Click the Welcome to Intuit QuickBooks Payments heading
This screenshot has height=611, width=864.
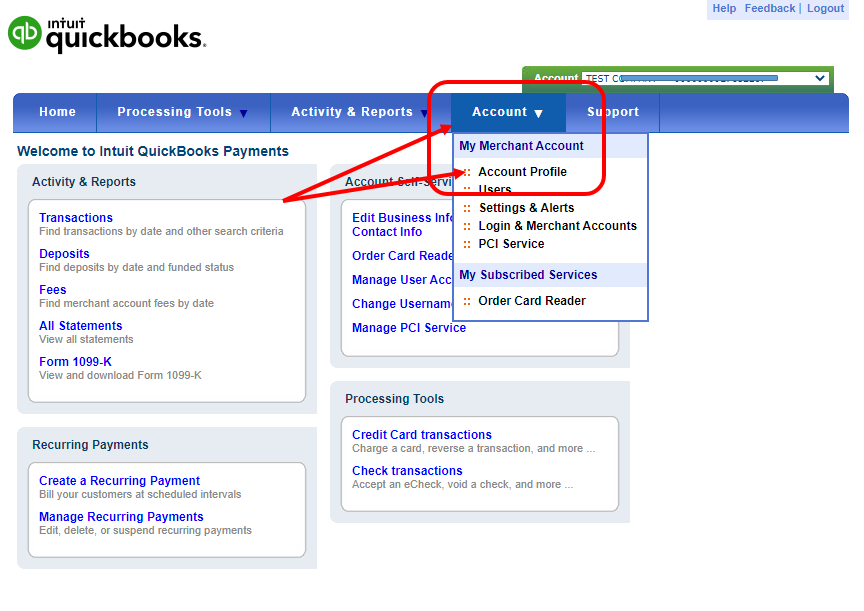tap(153, 152)
